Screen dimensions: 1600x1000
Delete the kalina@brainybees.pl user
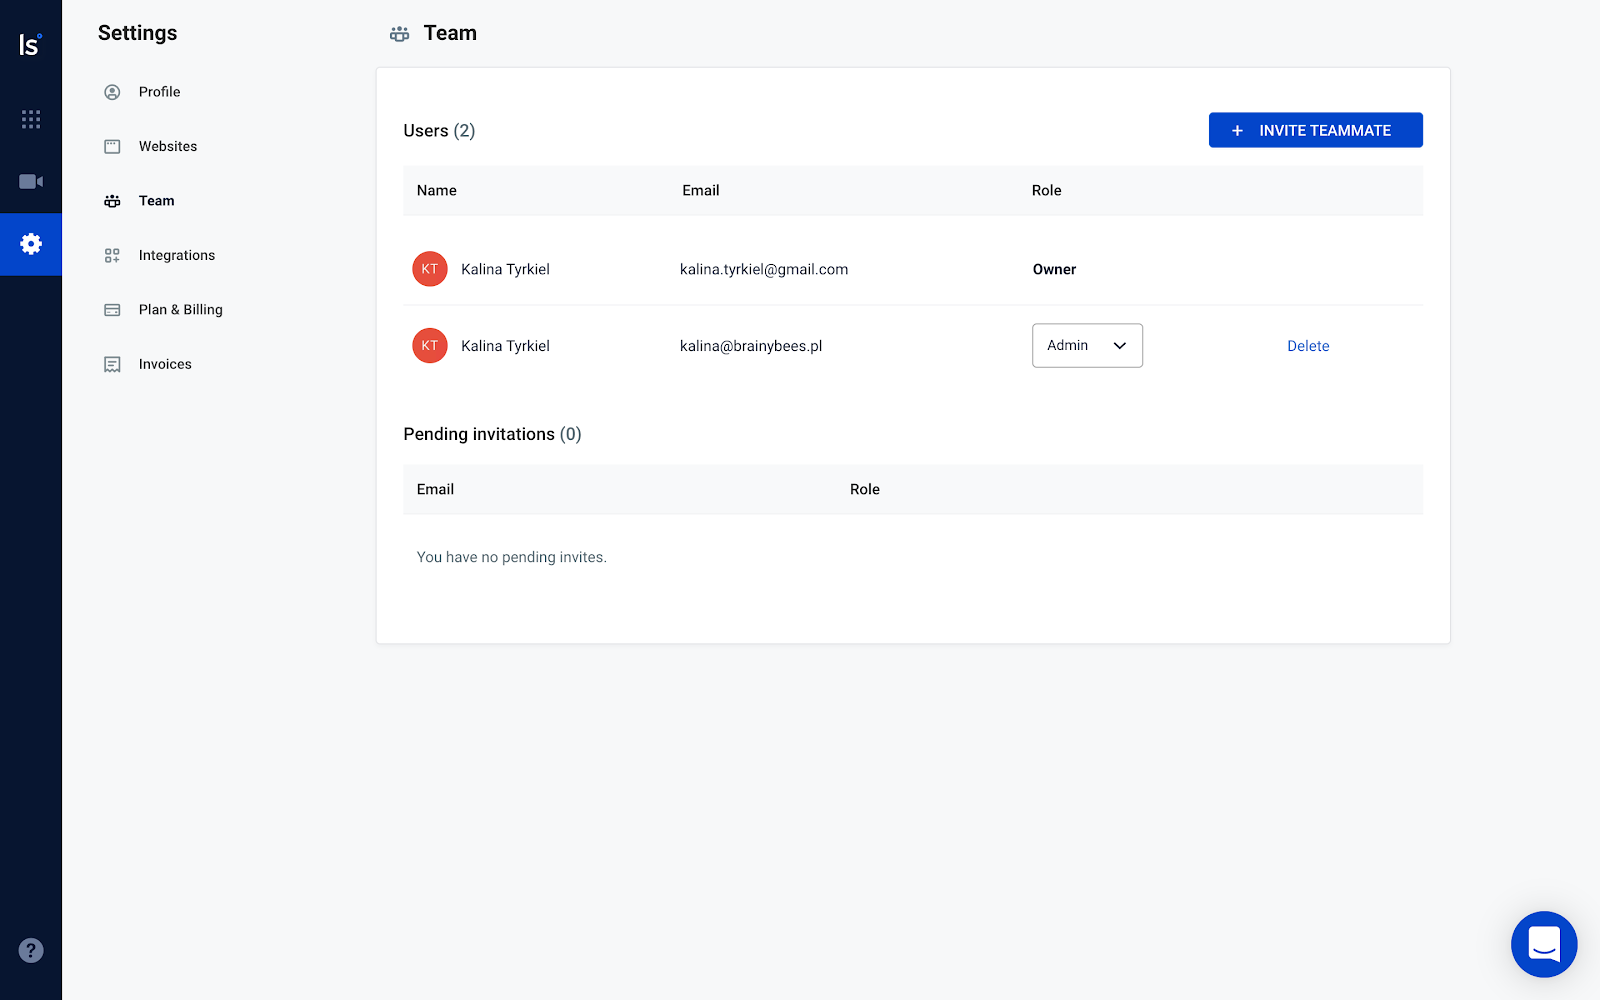1308,345
